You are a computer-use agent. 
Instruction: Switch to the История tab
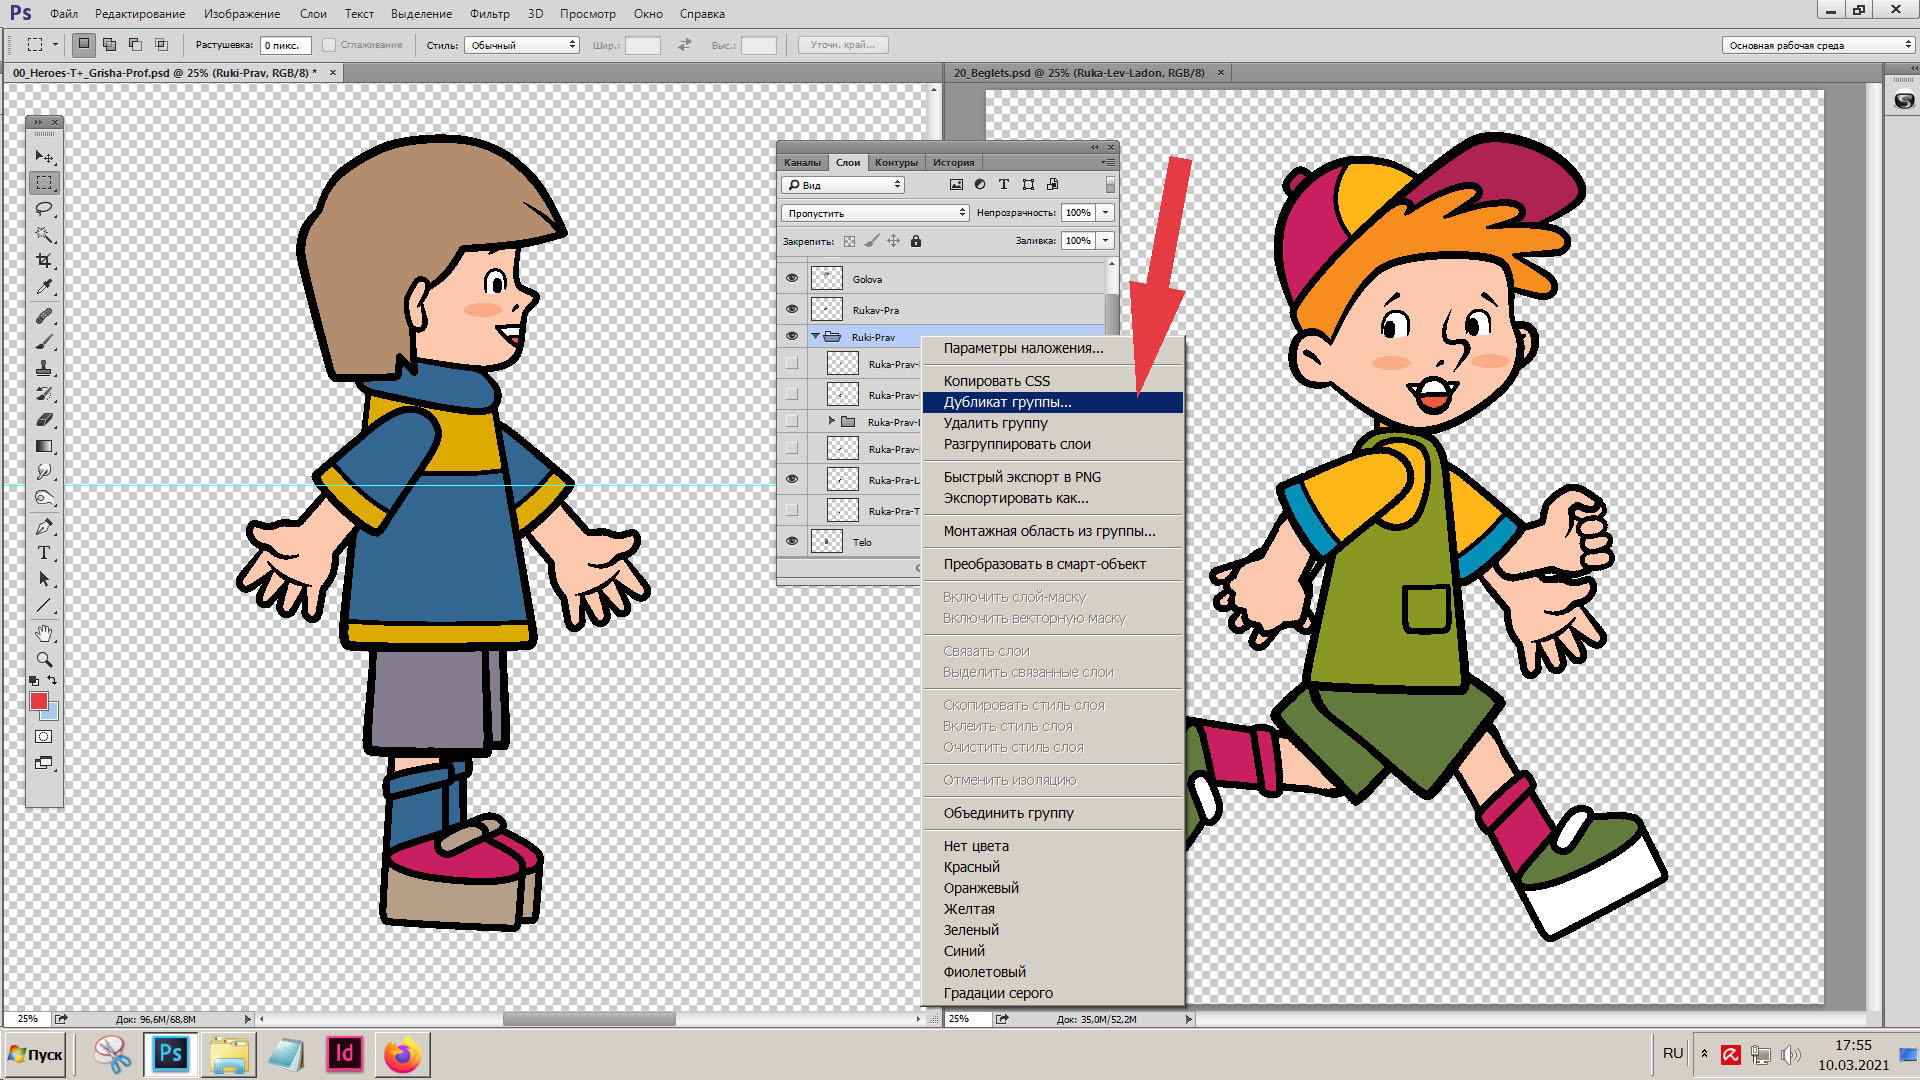(953, 162)
